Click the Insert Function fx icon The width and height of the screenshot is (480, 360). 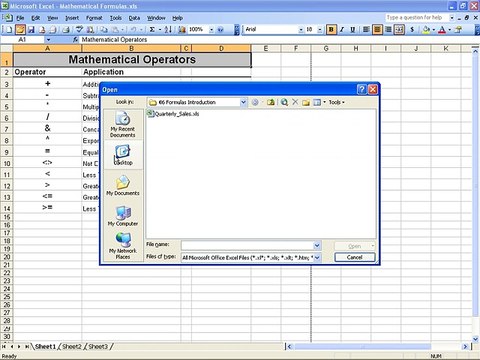tap(76, 40)
